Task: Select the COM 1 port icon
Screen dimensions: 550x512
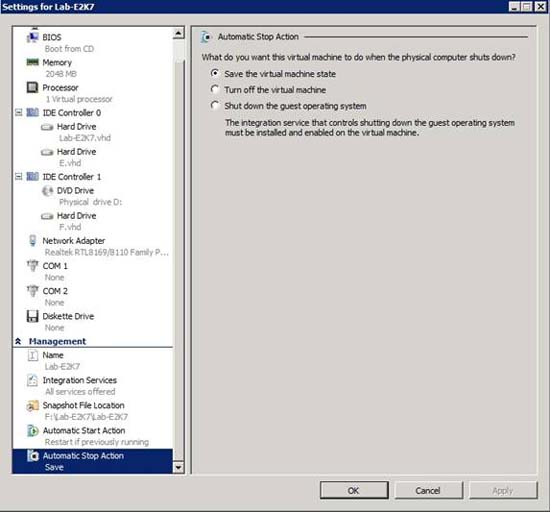Action: [33, 265]
